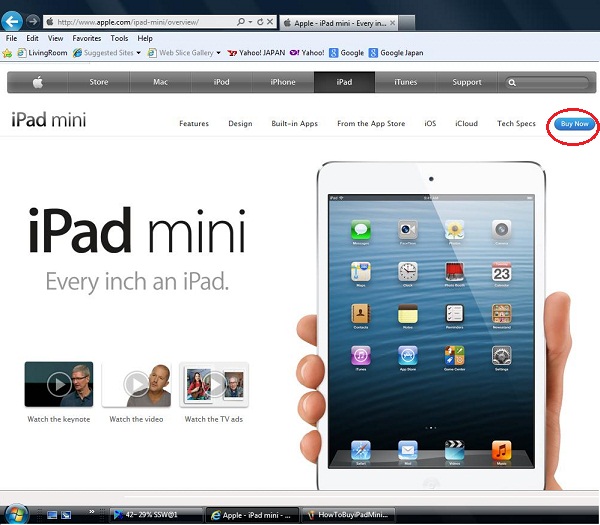The image size is (600, 525).
Task: Go to the Store section
Action: point(99,82)
